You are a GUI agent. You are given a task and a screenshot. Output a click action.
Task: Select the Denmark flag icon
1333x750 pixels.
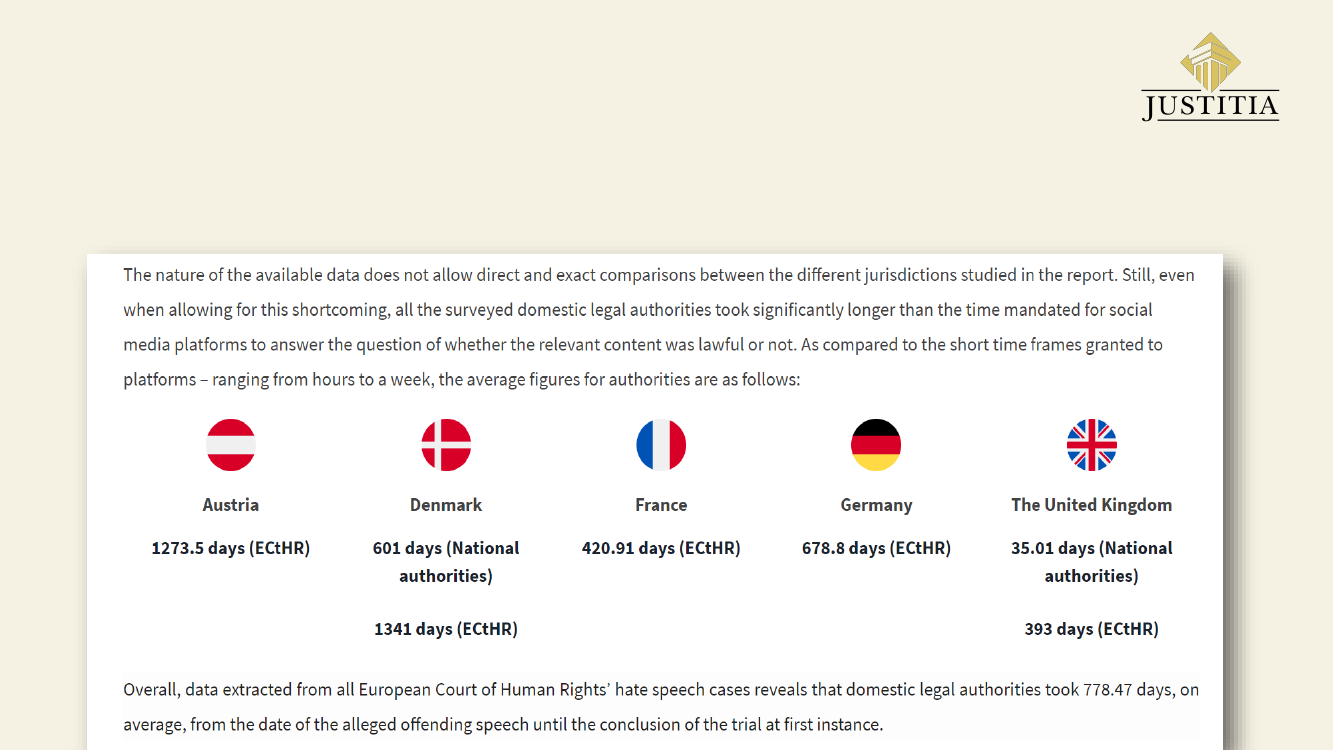click(x=446, y=445)
